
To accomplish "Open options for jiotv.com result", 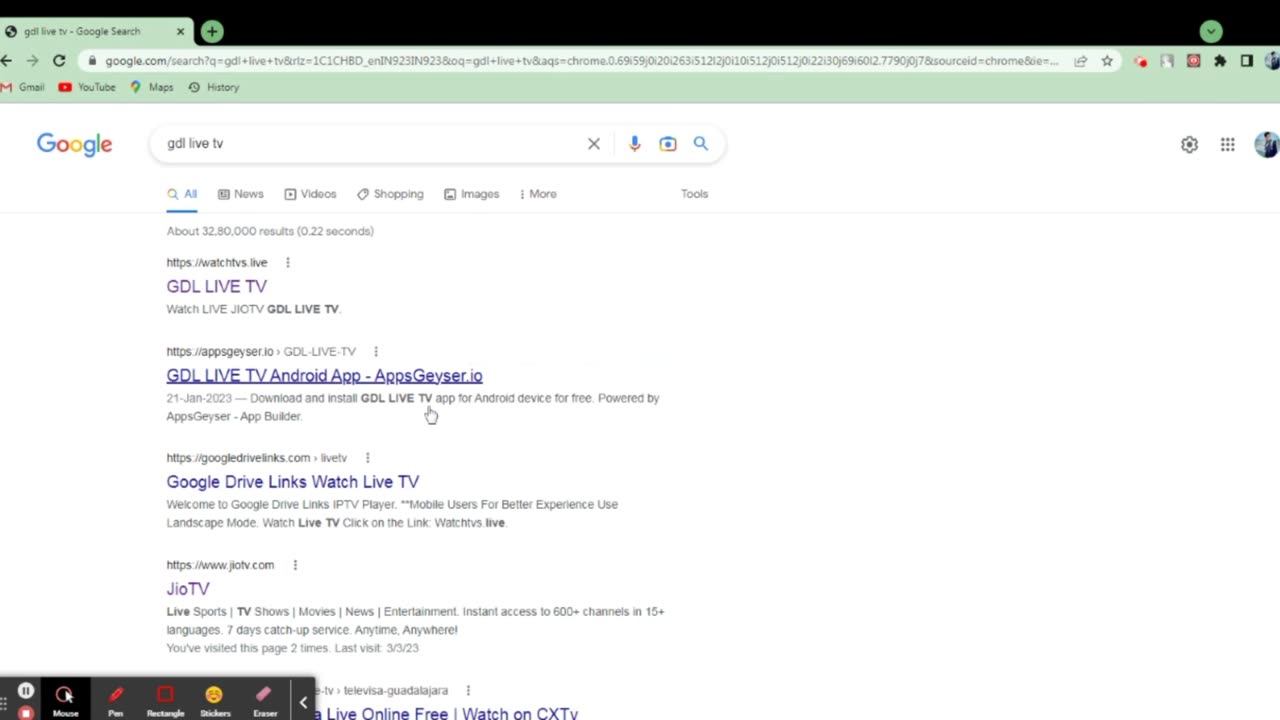I will pyautogui.click(x=295, y=565).
